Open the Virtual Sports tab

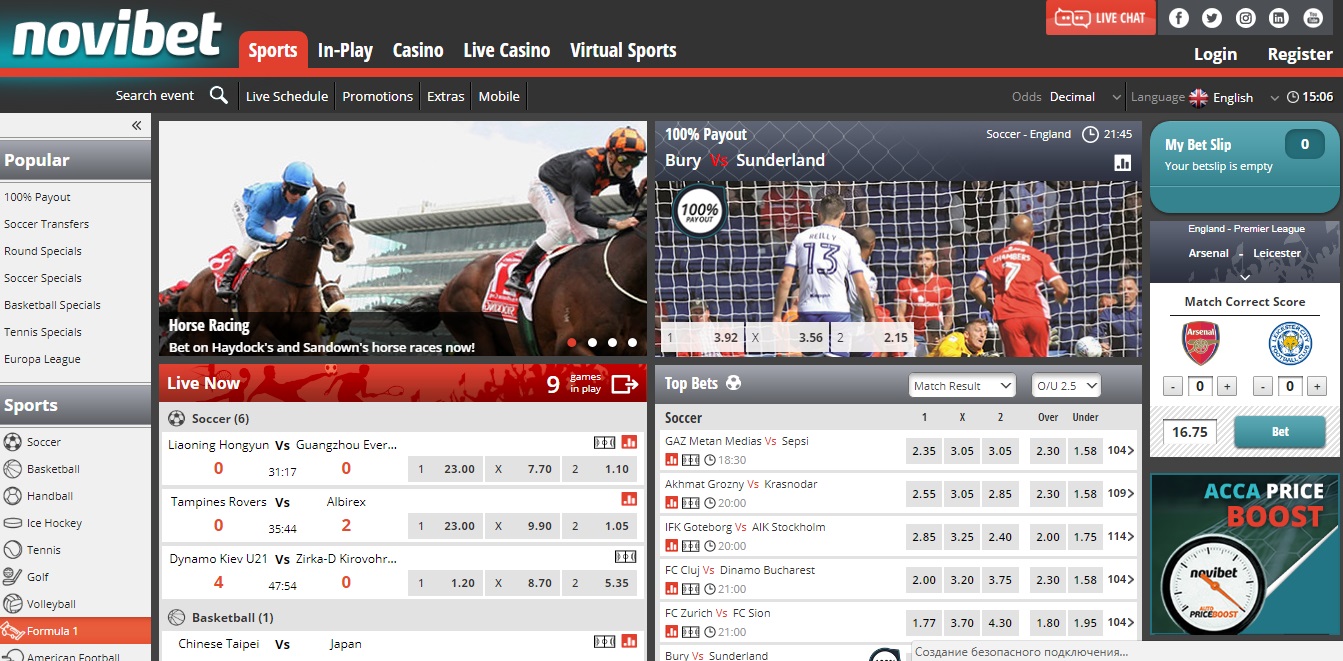coord(623,50)
